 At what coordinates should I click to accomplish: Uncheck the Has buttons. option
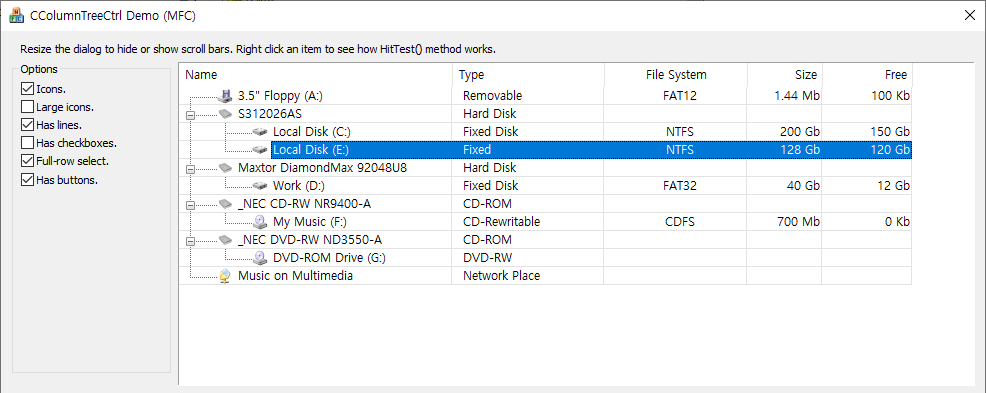pyautogui.click(x=27, y=180)
